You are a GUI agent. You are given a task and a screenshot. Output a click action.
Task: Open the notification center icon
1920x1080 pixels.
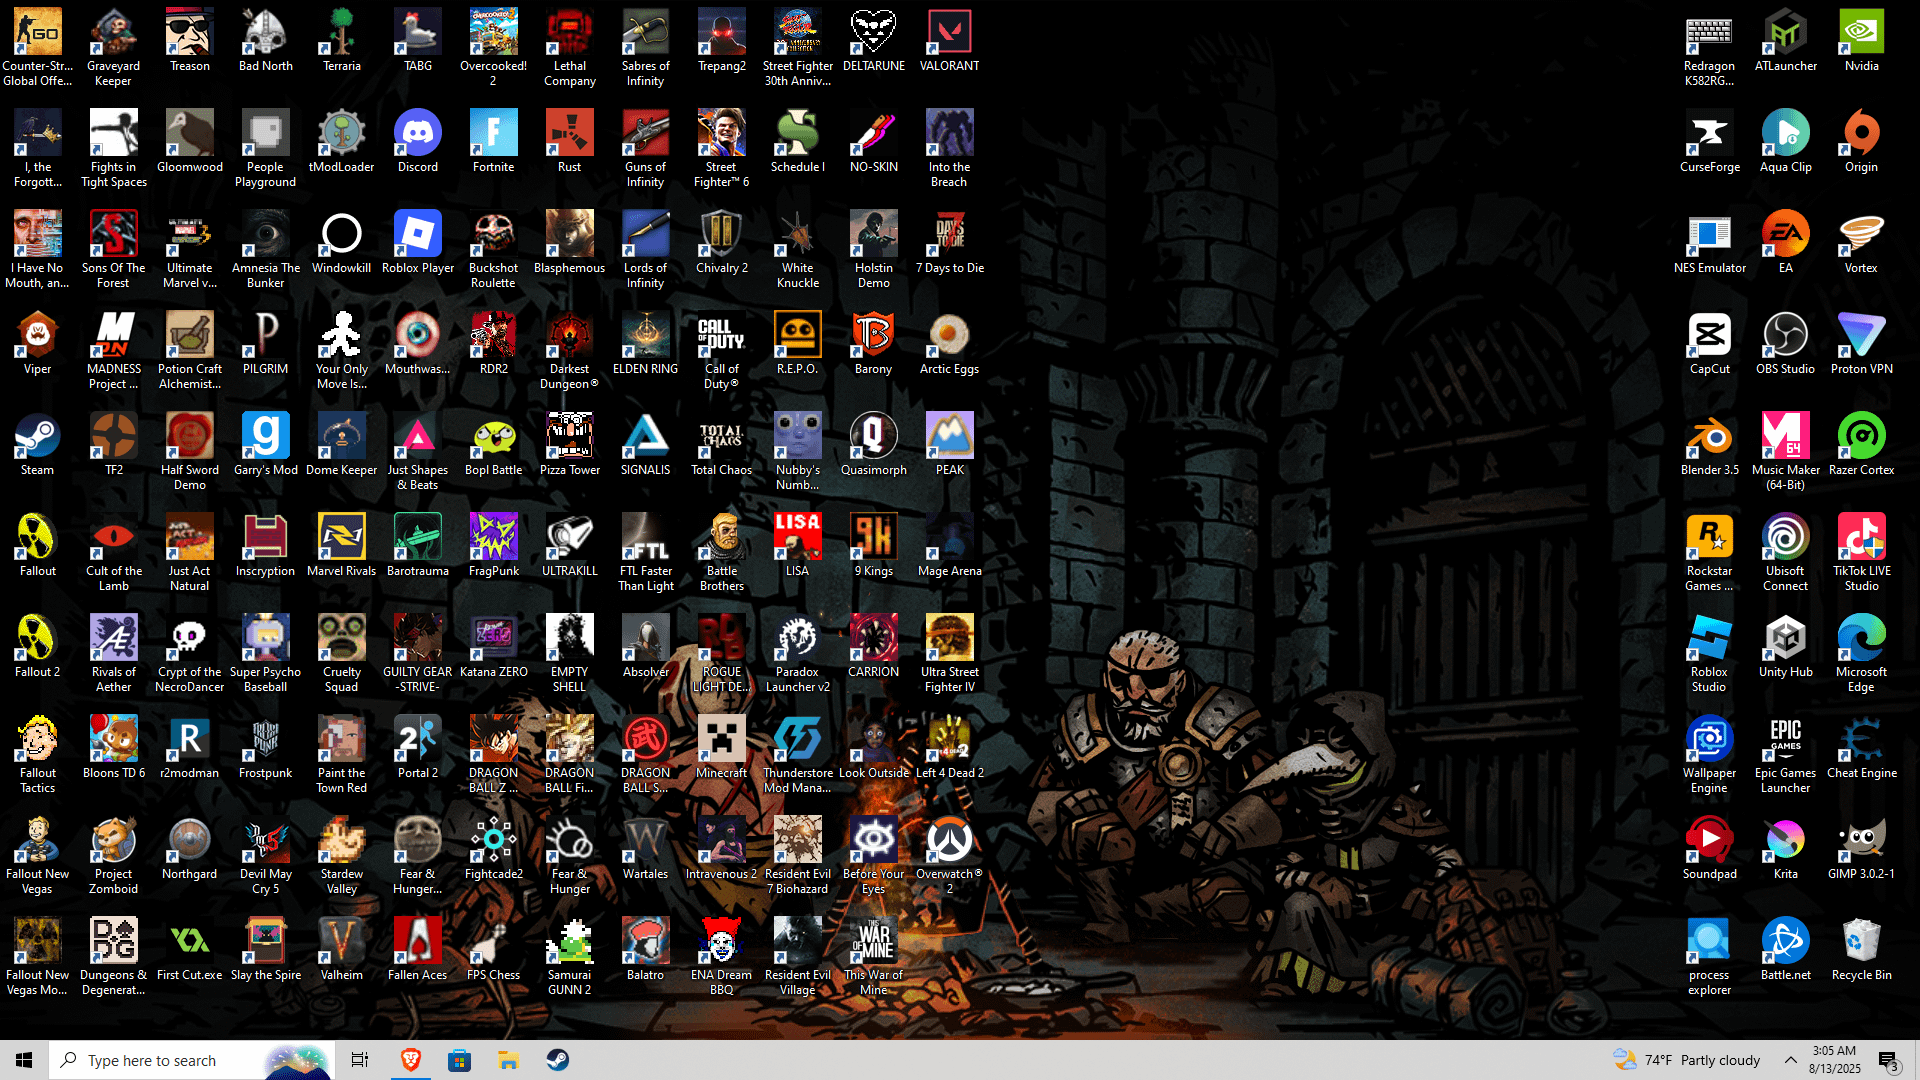point(1889,1060)
